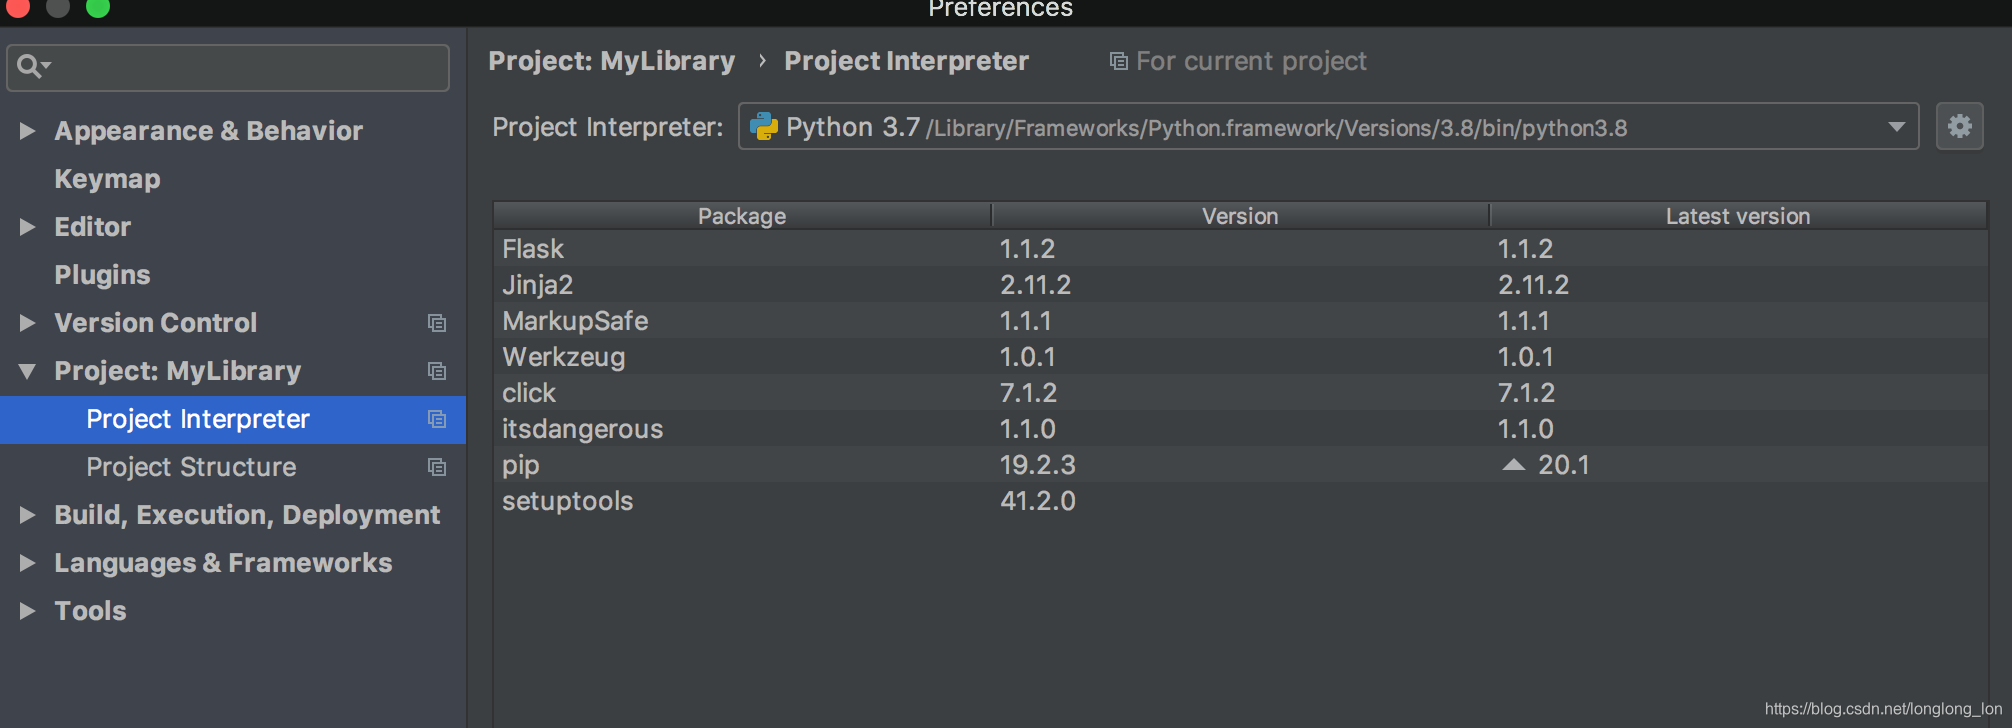
Task: Select the click package row
Action: (x=1240, y=393)
